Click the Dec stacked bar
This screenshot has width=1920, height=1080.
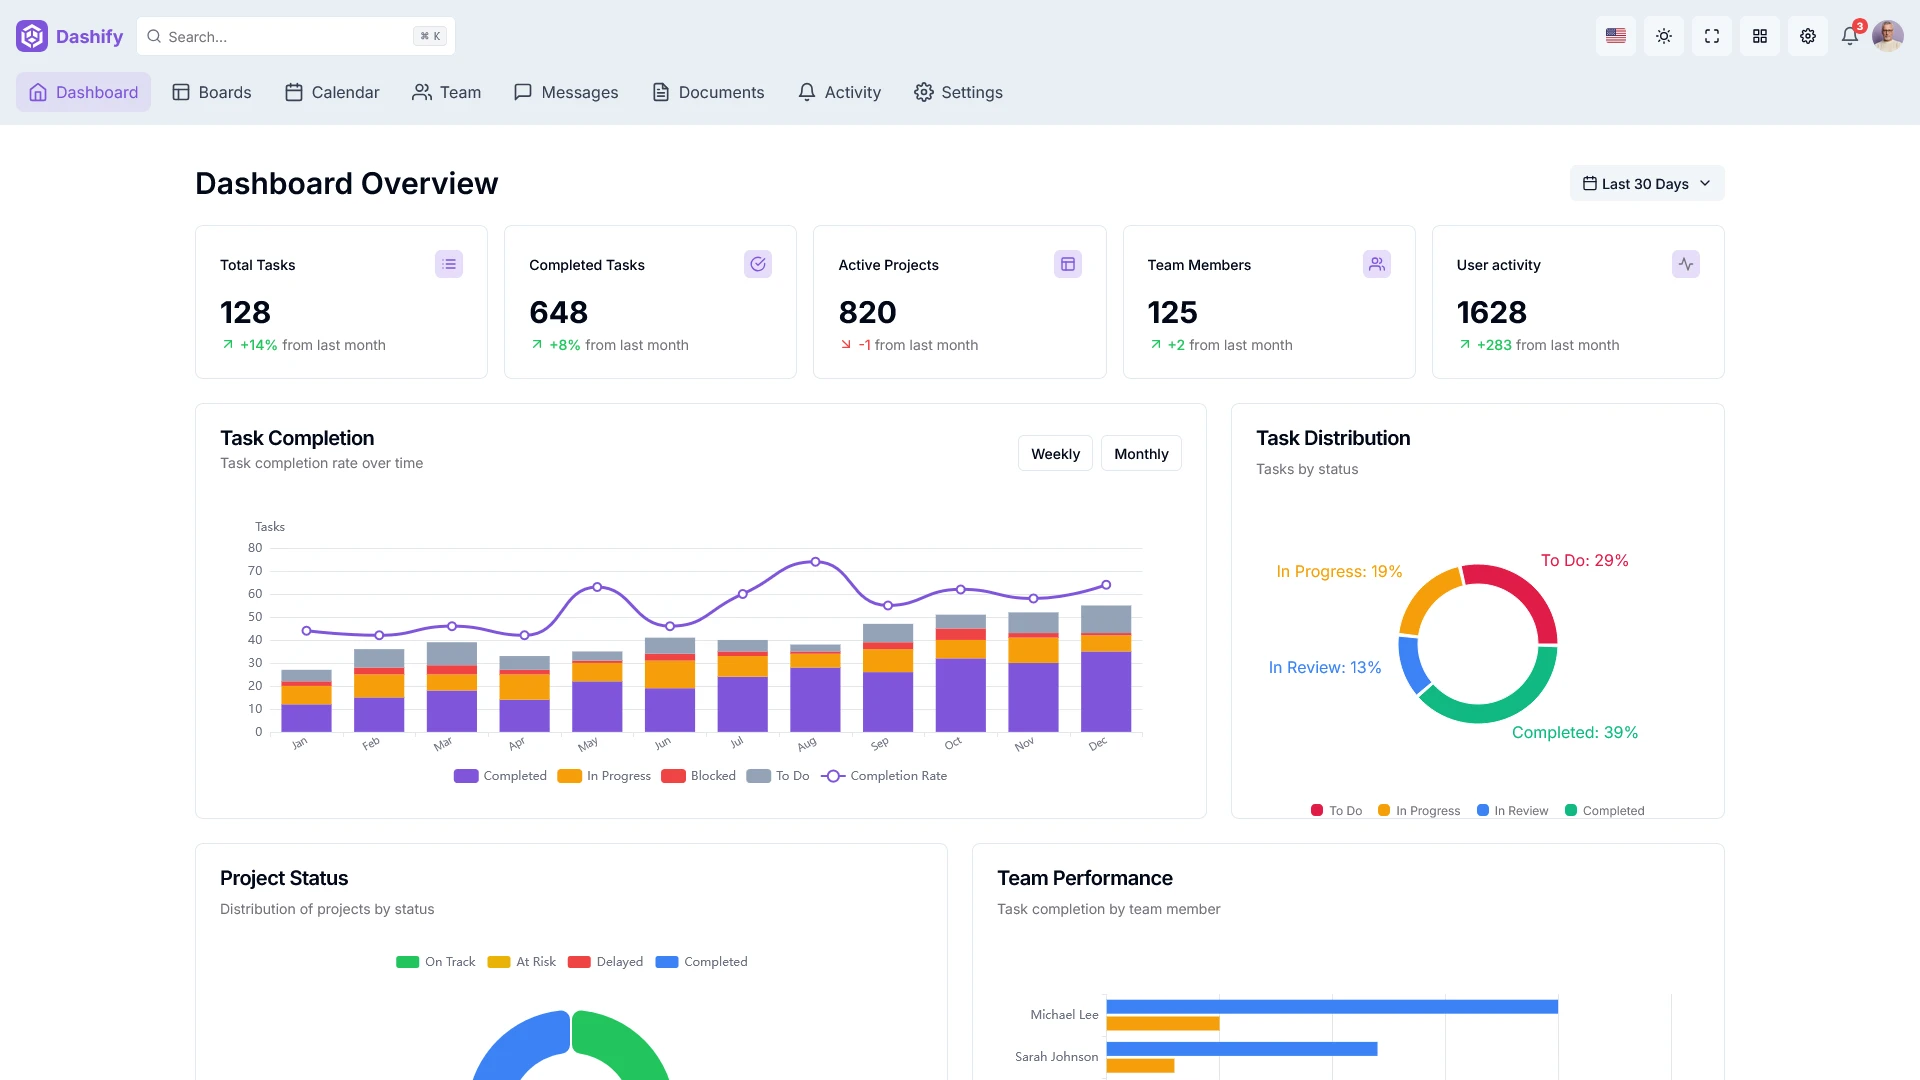click(1106, 668)
